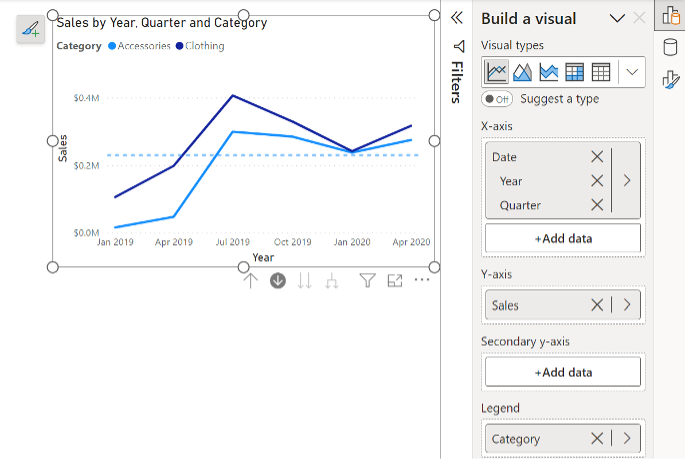Toggle Suggest a type switch
Screen dimensions: 686x461
click(497, 98)
